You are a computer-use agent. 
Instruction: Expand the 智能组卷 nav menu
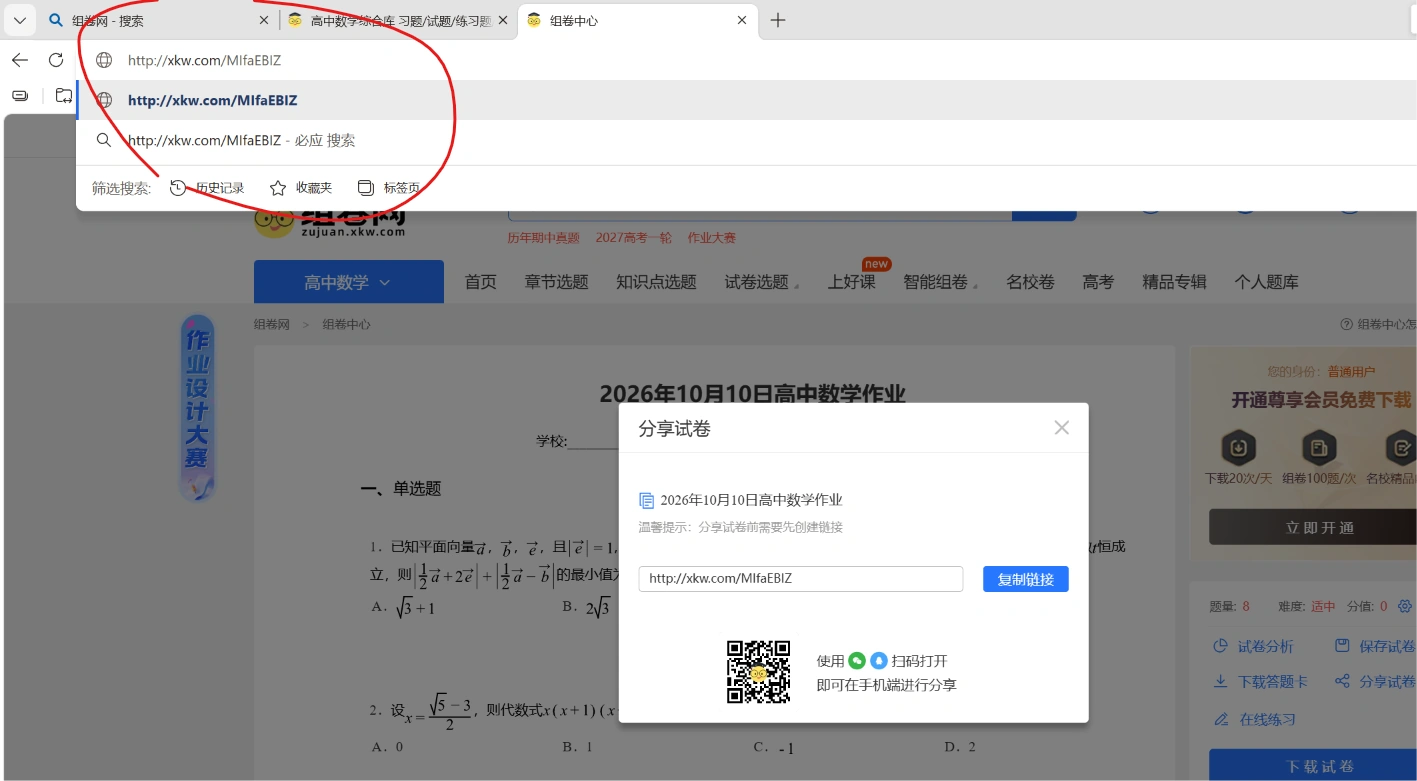(x=940, y=282)
